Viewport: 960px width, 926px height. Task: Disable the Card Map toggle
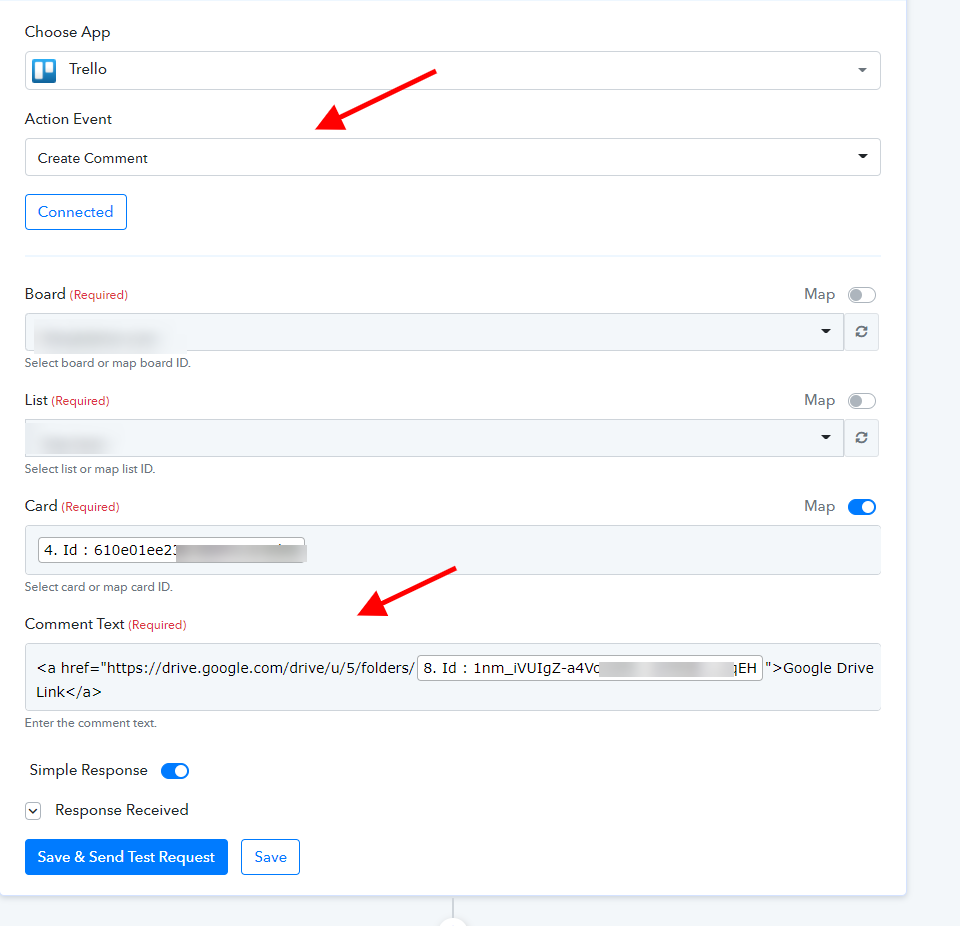[861, 507]
